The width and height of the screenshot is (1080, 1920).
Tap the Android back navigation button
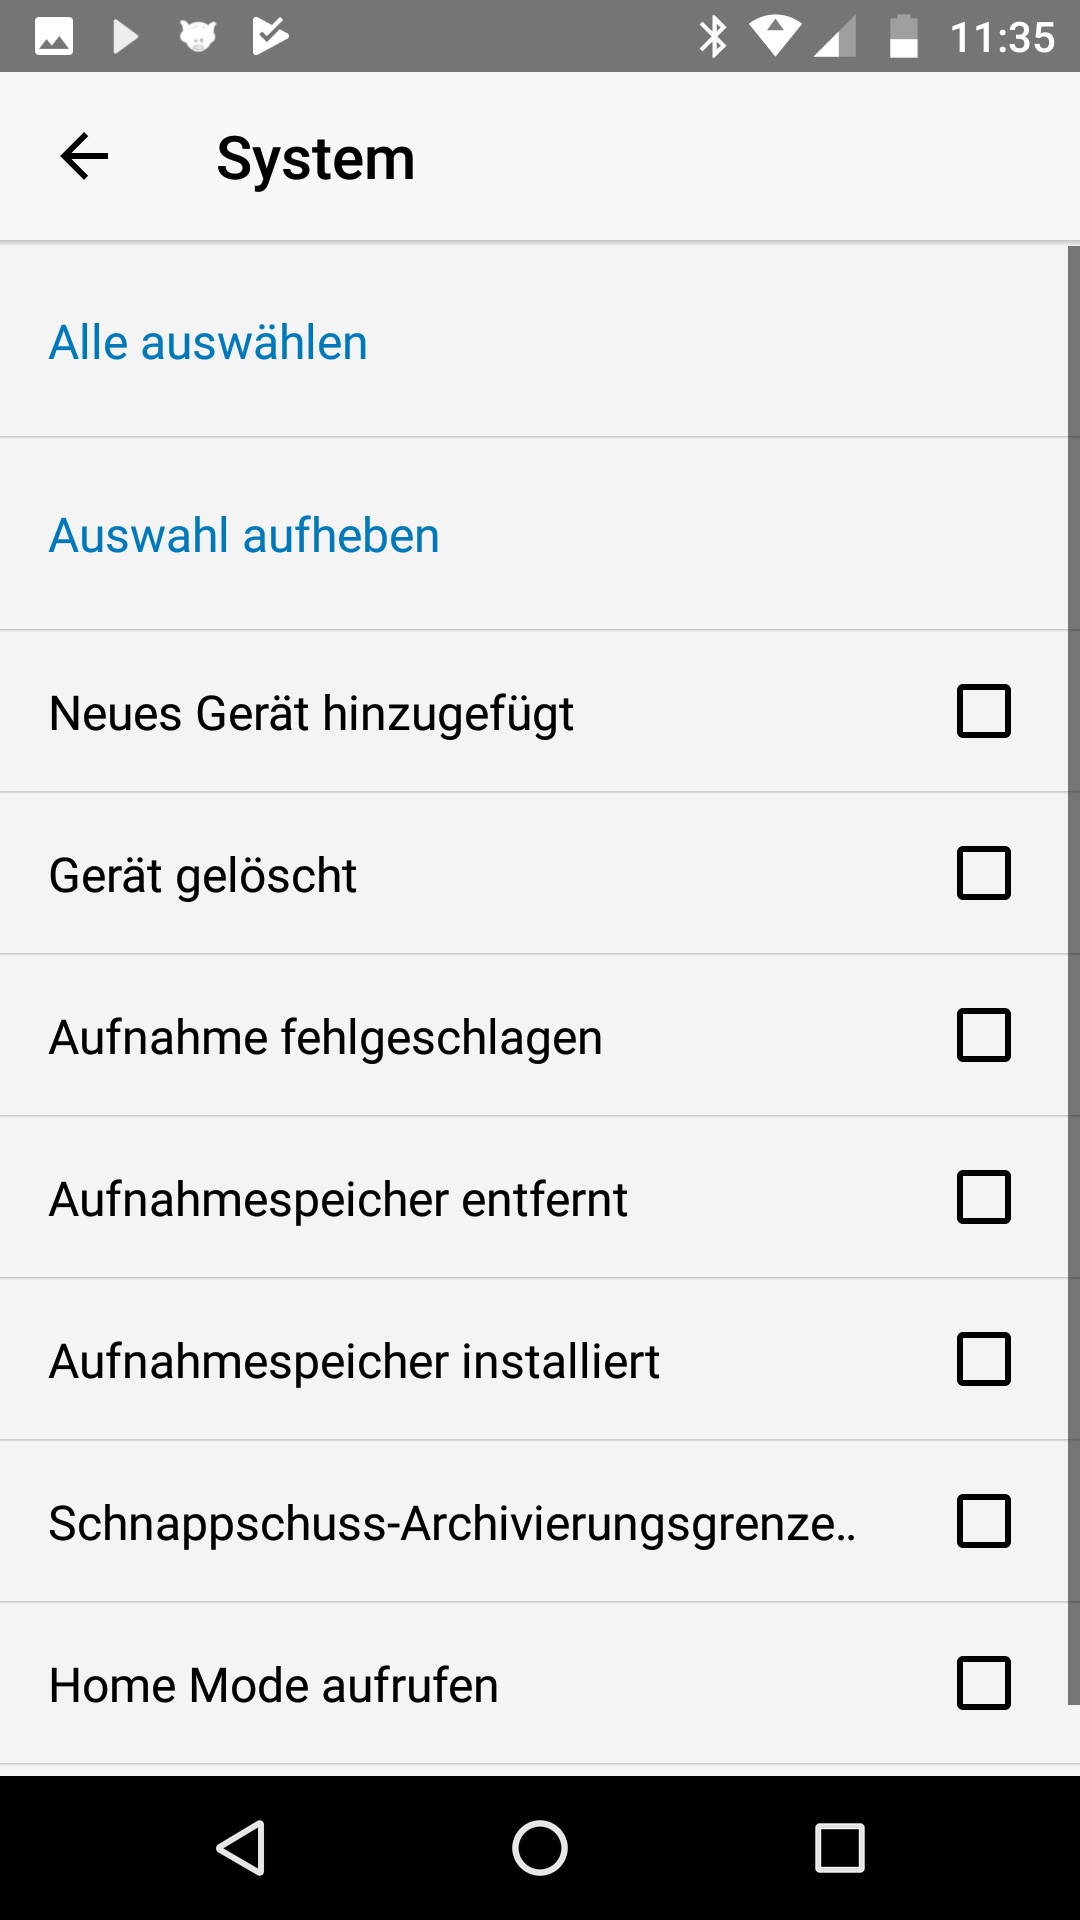coord(241,1847)
